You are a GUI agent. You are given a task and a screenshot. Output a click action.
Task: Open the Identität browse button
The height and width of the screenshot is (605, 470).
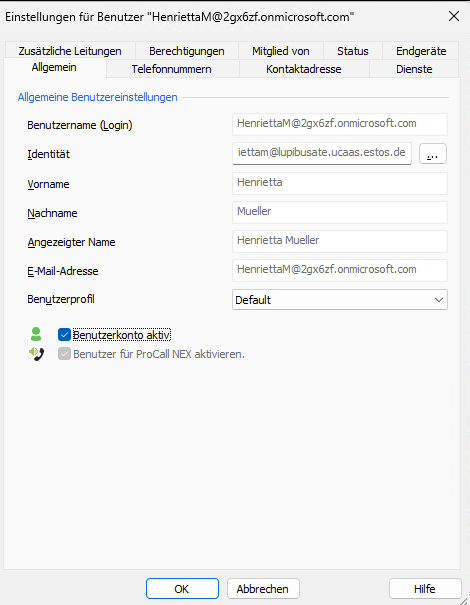point(433,154)
